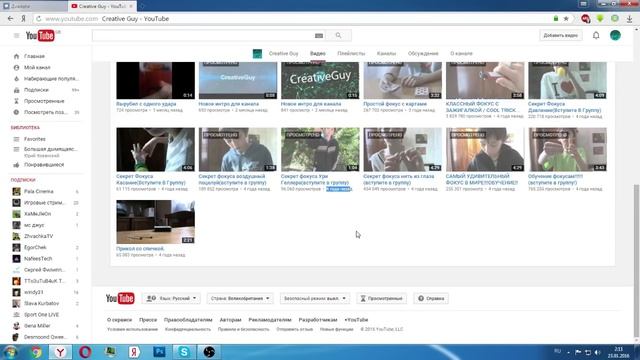The width and height of the screenshot is (640, 360).
Task: Click the Справка help button
Action: [431, 298]
